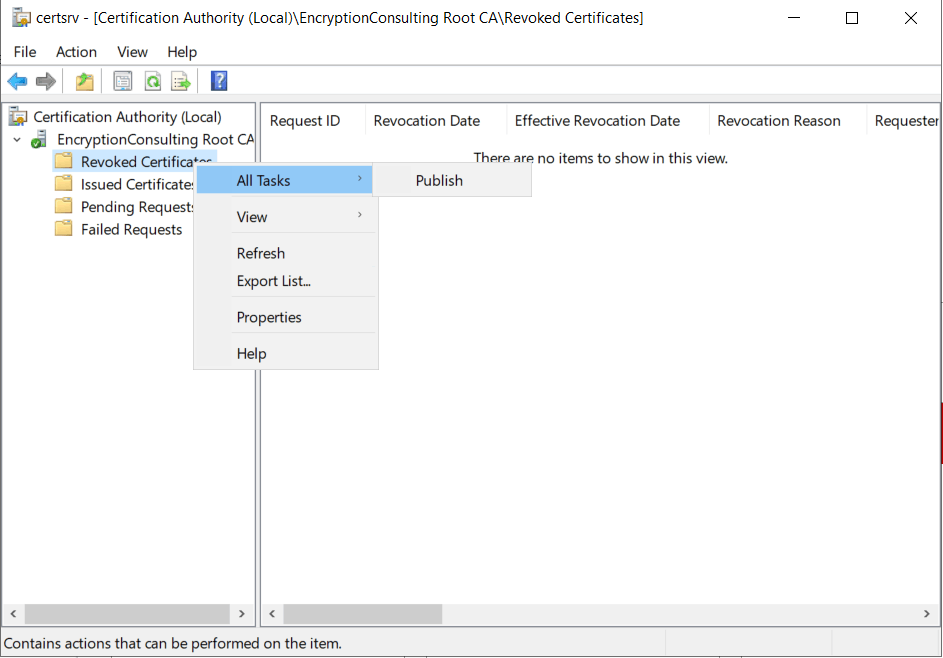This screenshot has width=943, height=658.
Task: Choose Export List... from context menu
Action: coord(285,281)
